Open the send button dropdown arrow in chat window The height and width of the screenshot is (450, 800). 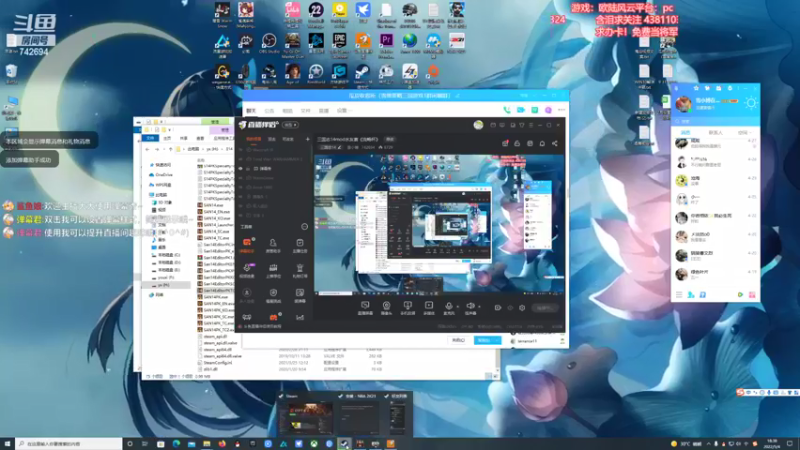(x=497, y=340)
